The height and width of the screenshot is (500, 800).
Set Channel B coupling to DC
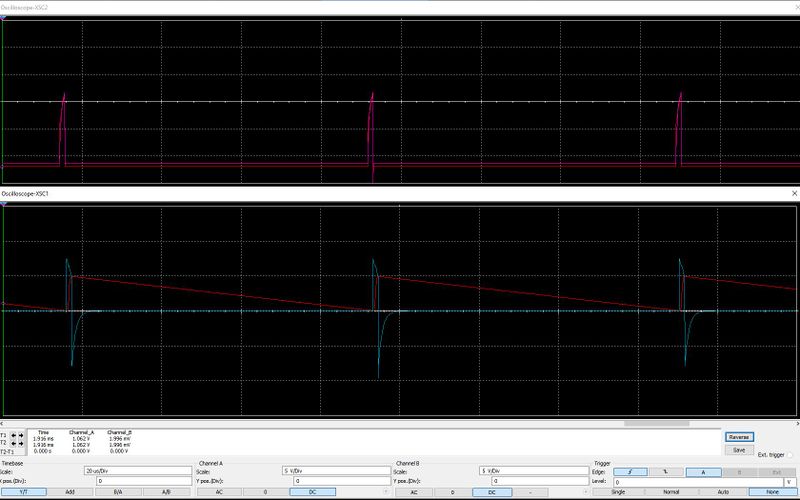[x=491, y=492]
